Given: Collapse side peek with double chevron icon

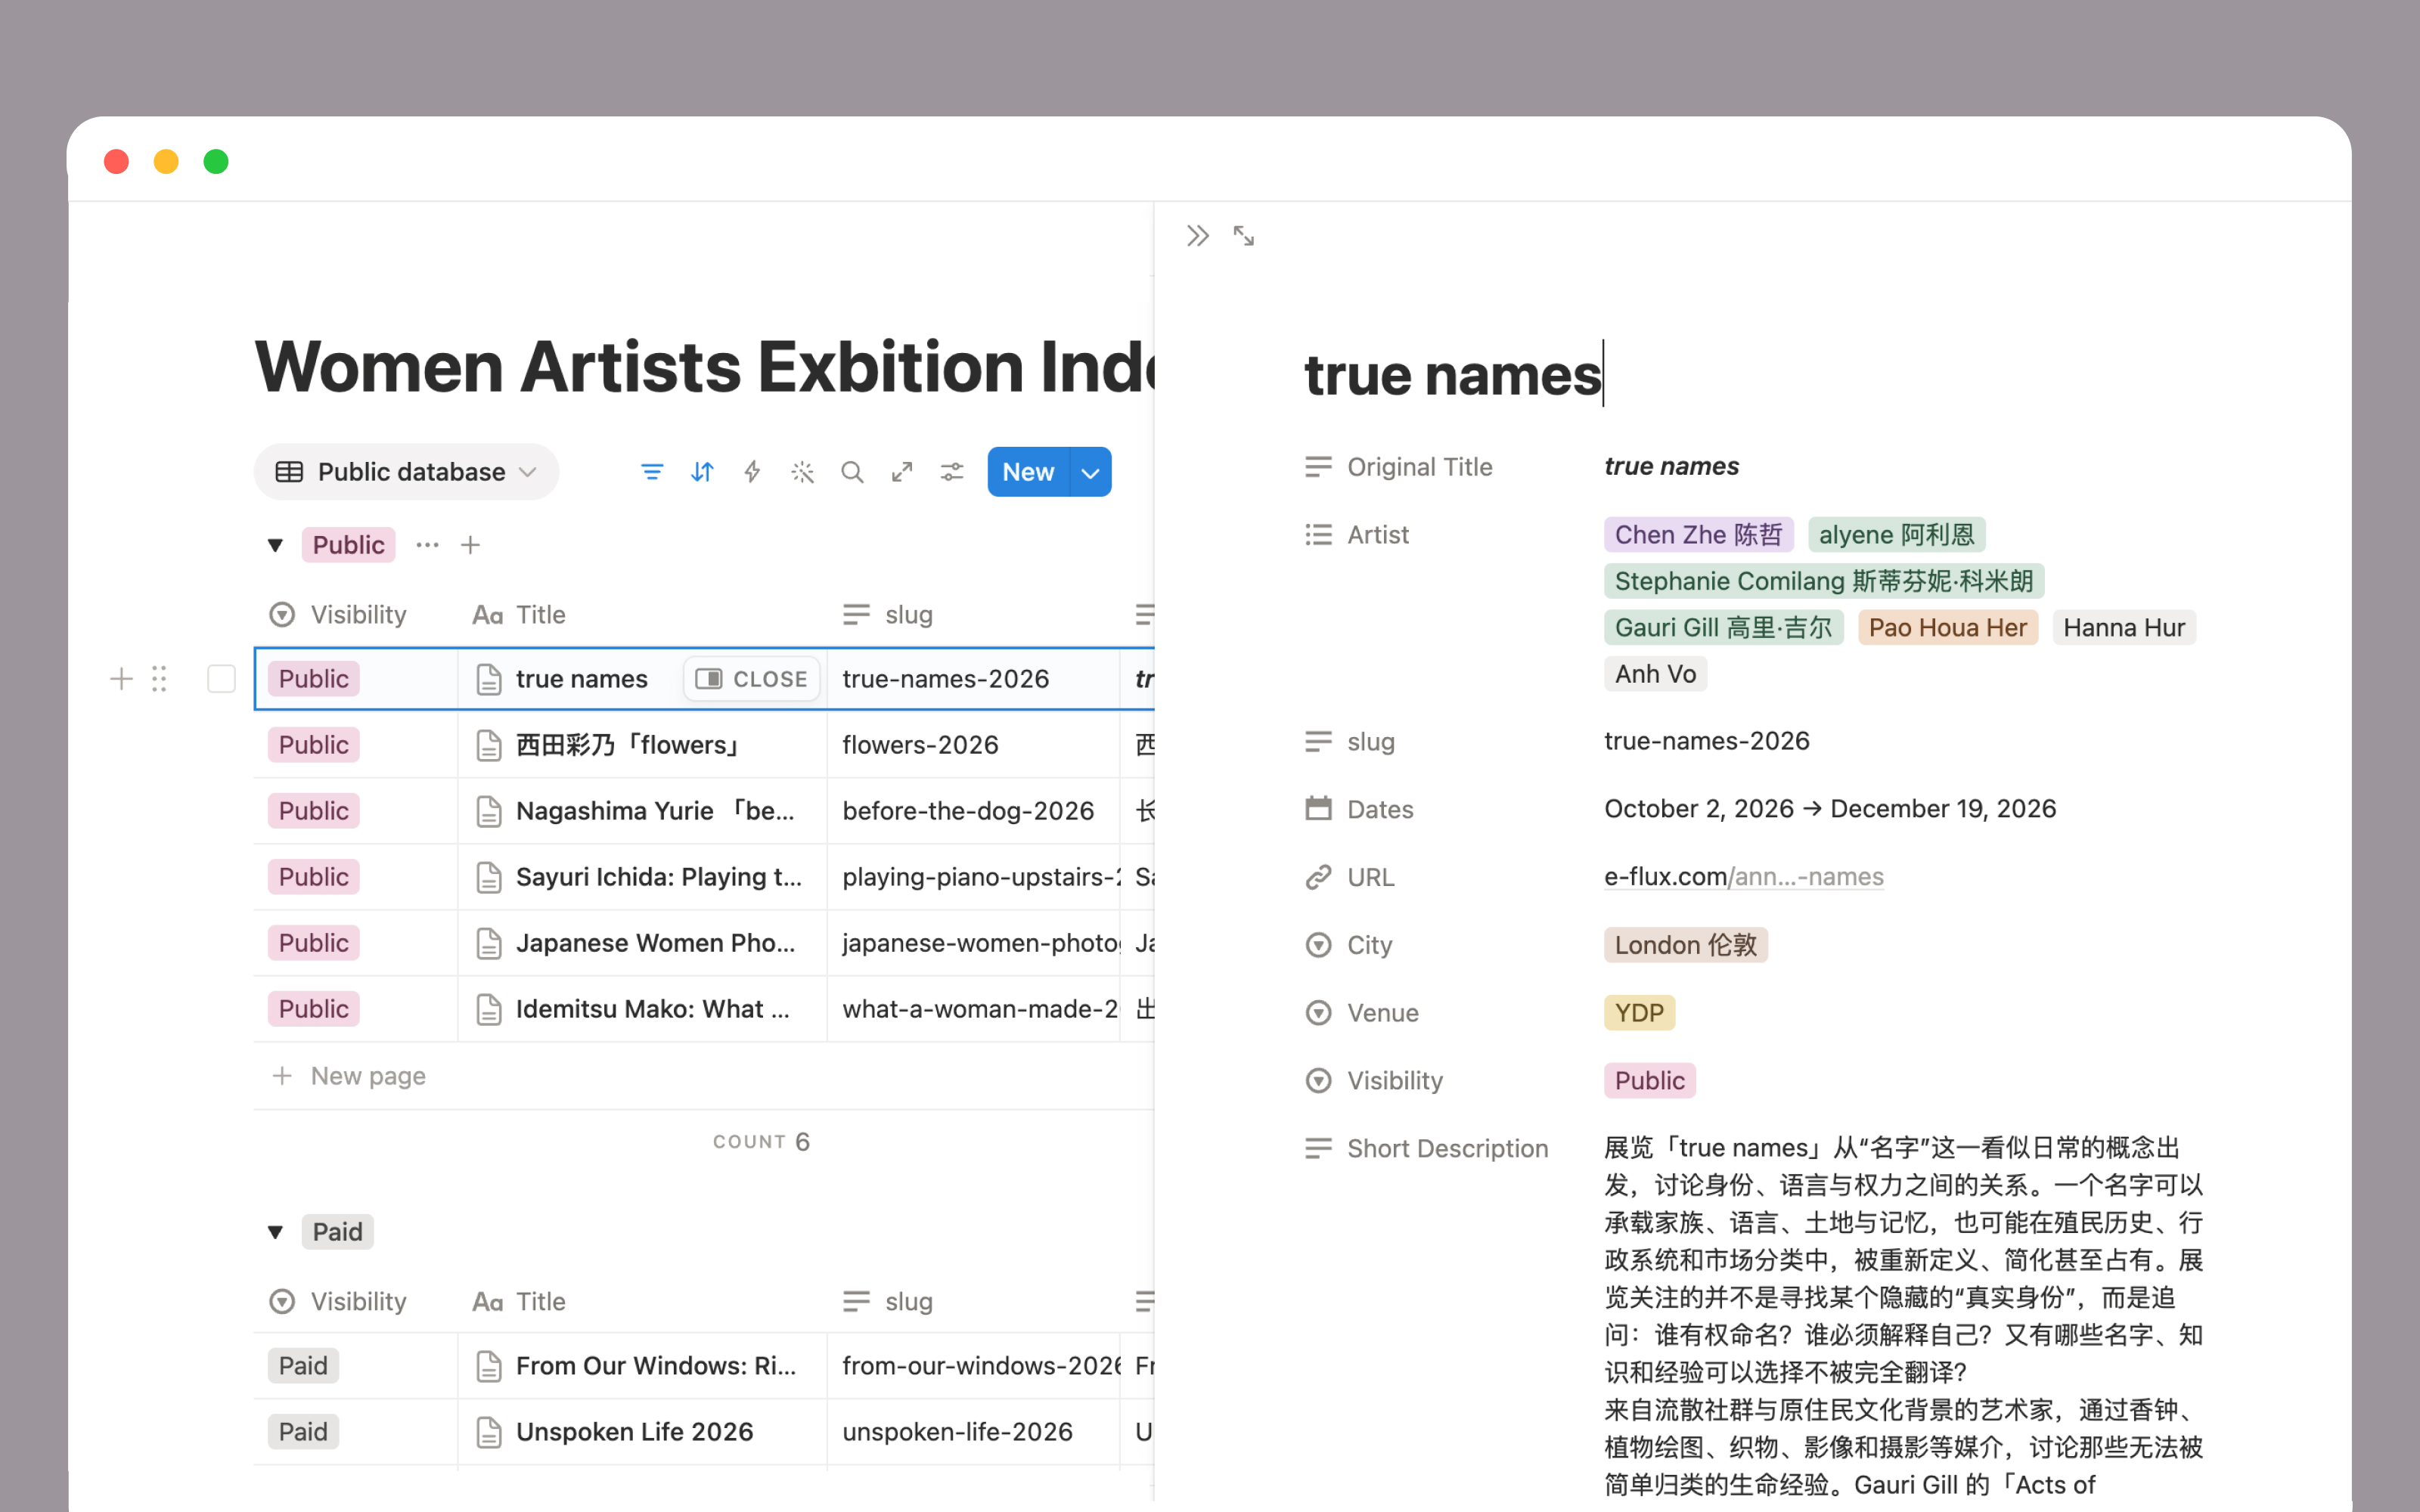Looking at the screenshot, I should pyautogui.click(x=1198, y=236).
